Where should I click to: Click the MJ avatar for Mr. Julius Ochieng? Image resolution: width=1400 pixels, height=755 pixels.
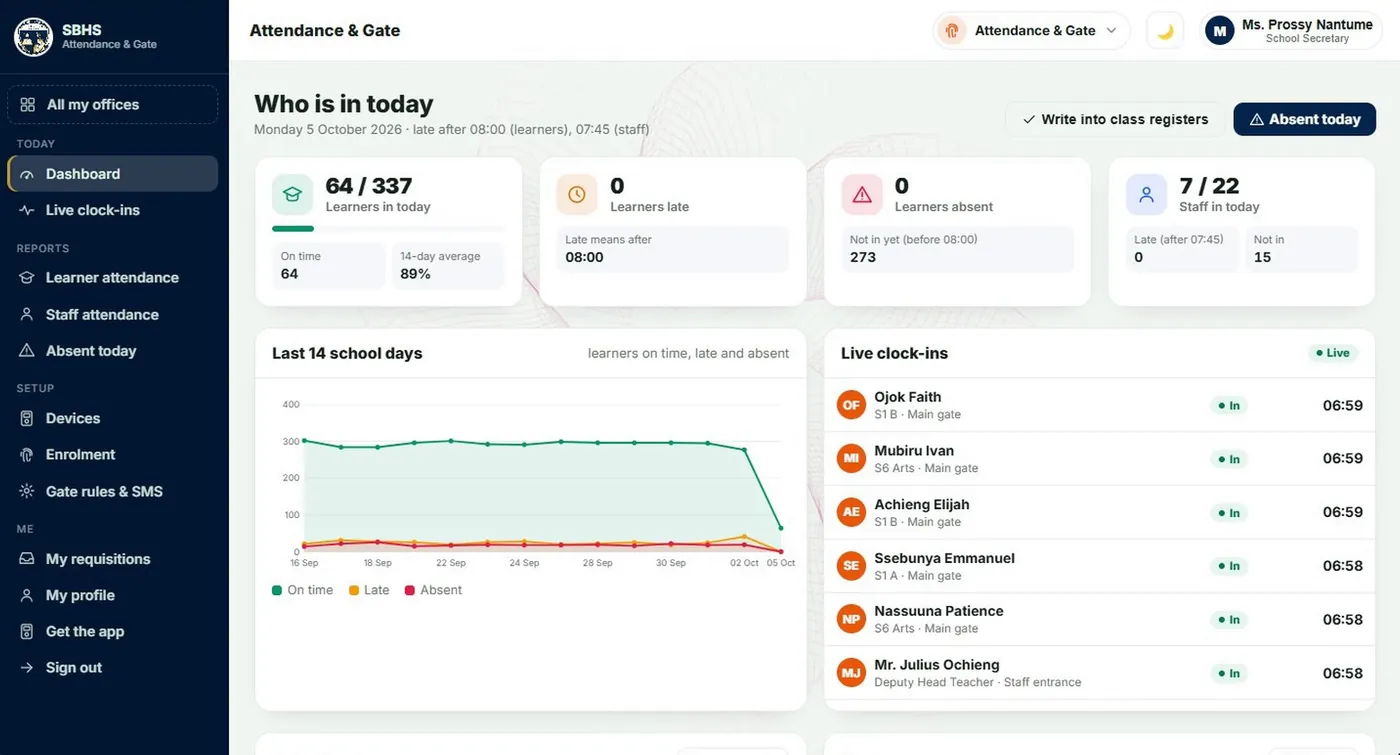(851, 673)
